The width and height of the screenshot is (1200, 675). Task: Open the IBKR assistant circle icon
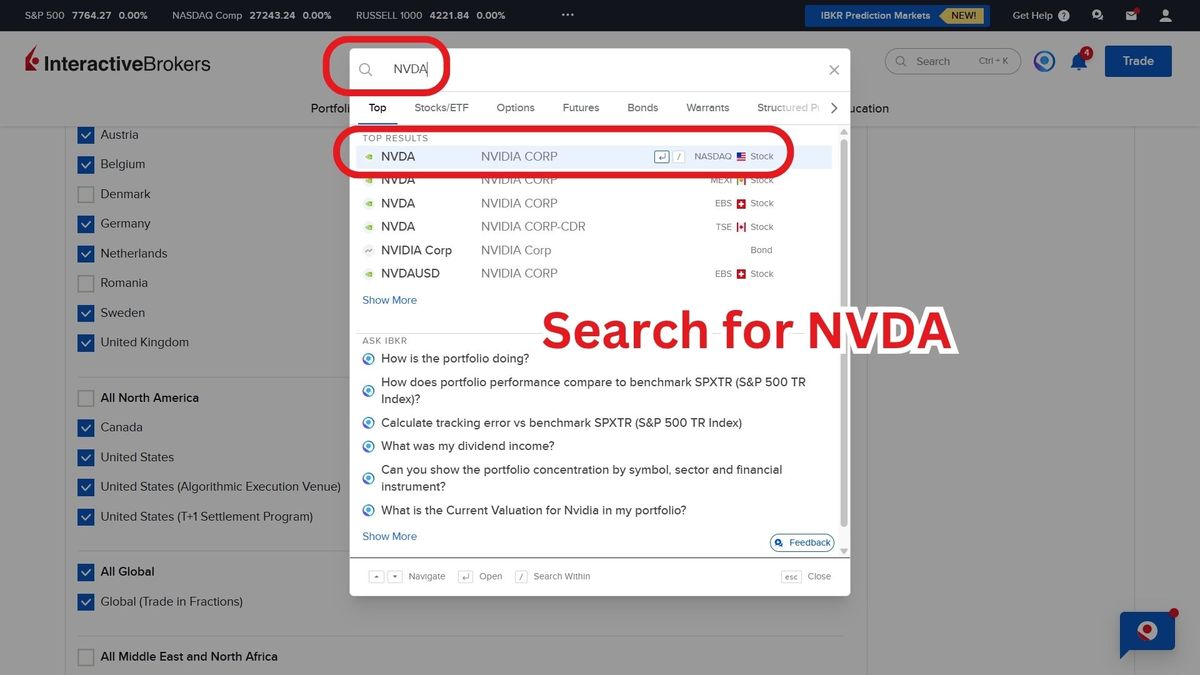pos(1044,61)
